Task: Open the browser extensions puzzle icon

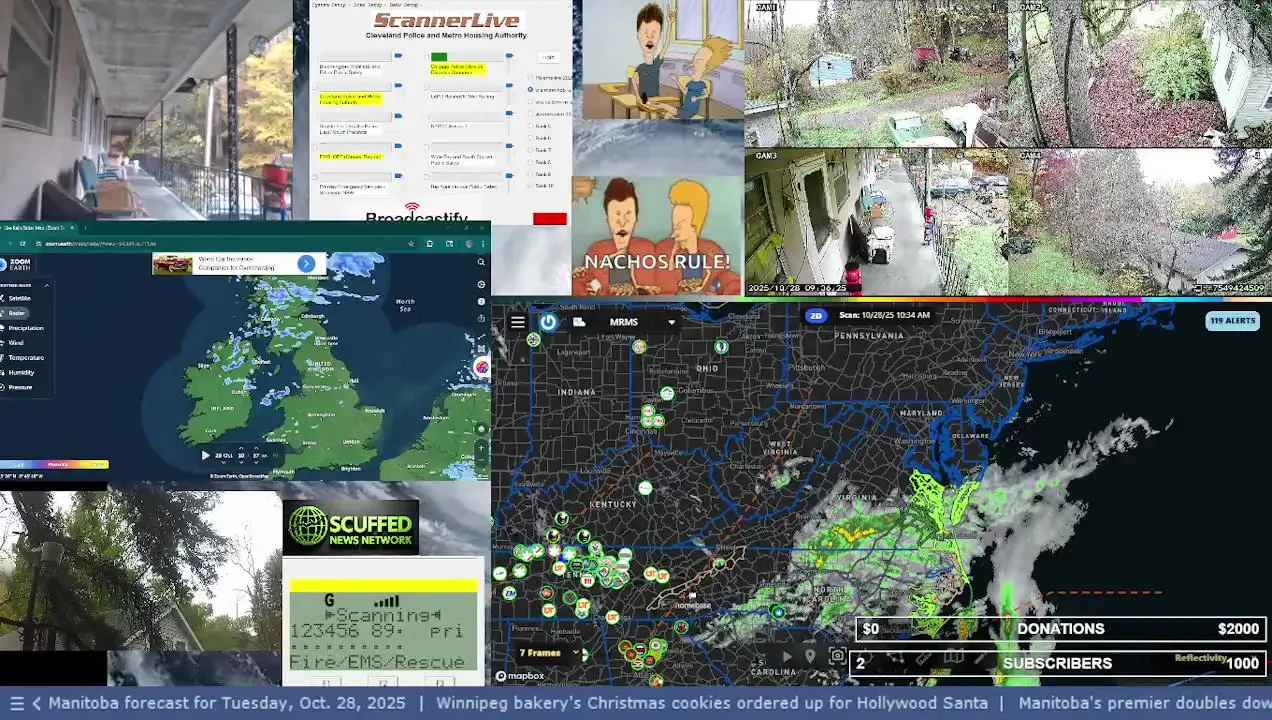Action: [430, 244]
